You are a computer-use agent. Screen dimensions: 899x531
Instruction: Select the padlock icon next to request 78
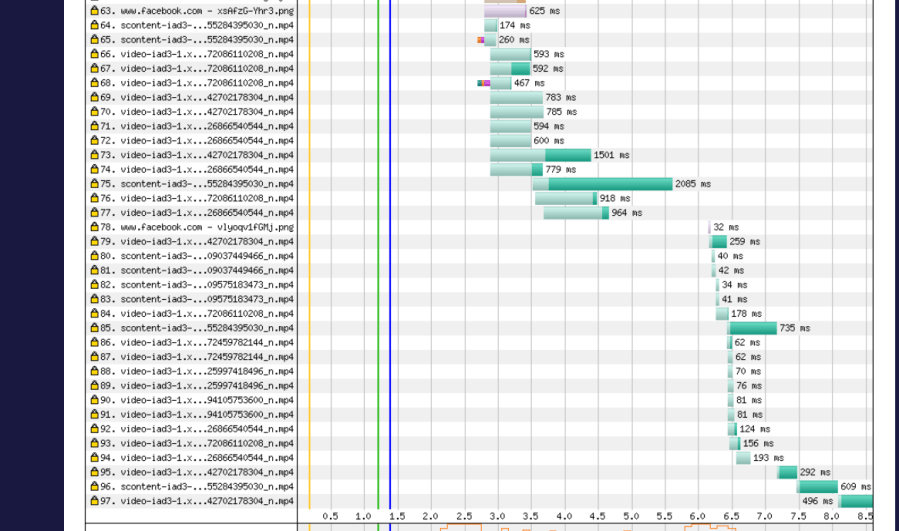tap(94, 227)
